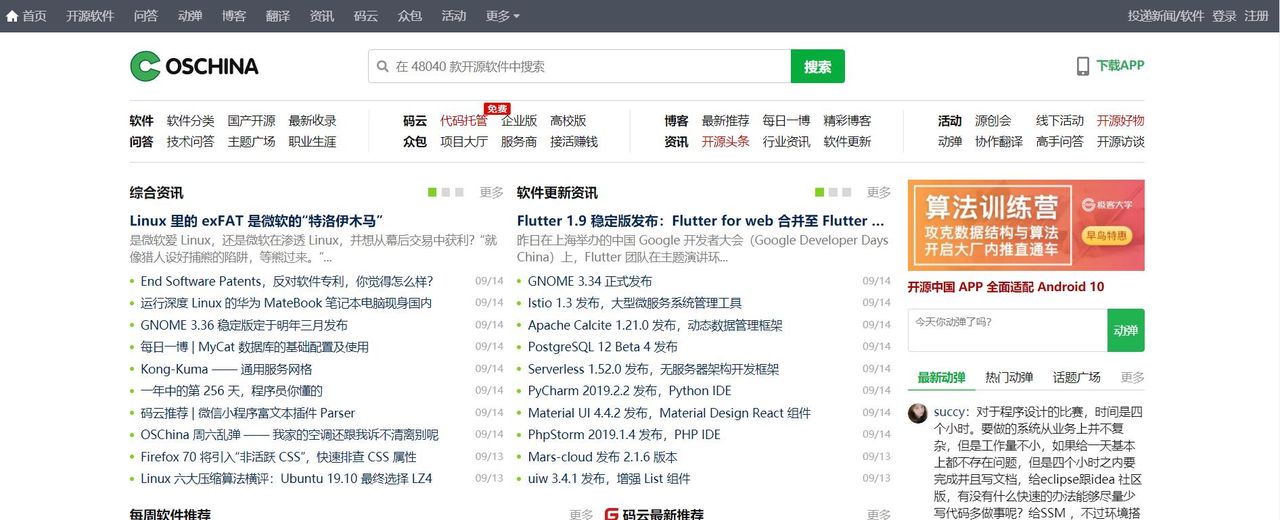
Task: Open 开源软件 in the top bar
Action: pos(90,16)
